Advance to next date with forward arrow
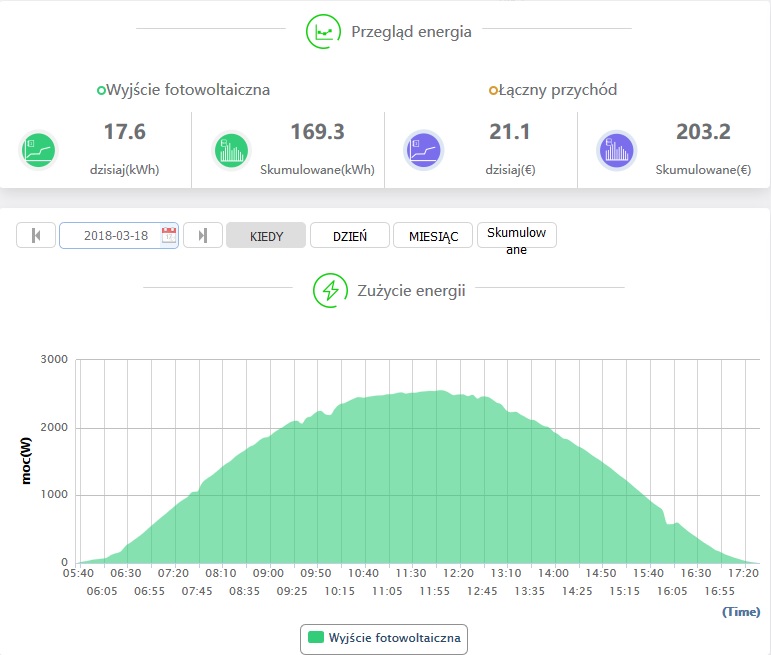Viewport: 771px width, 655px height. [x=203, y=235]
